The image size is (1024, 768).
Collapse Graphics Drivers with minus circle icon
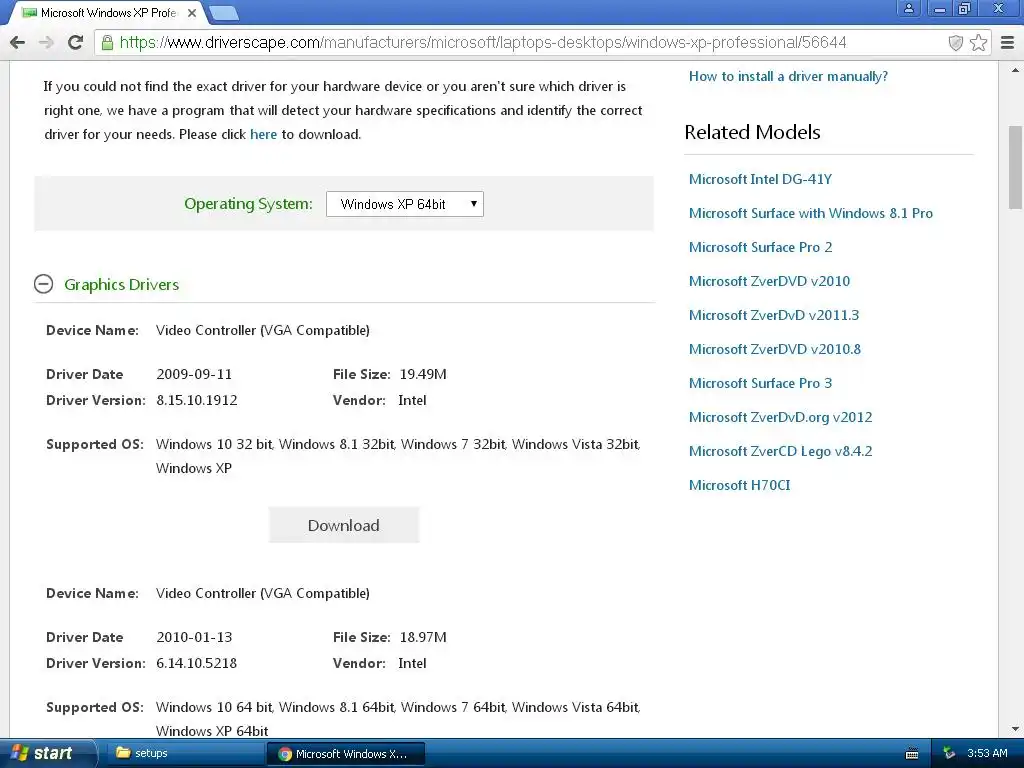coord(44,284)
